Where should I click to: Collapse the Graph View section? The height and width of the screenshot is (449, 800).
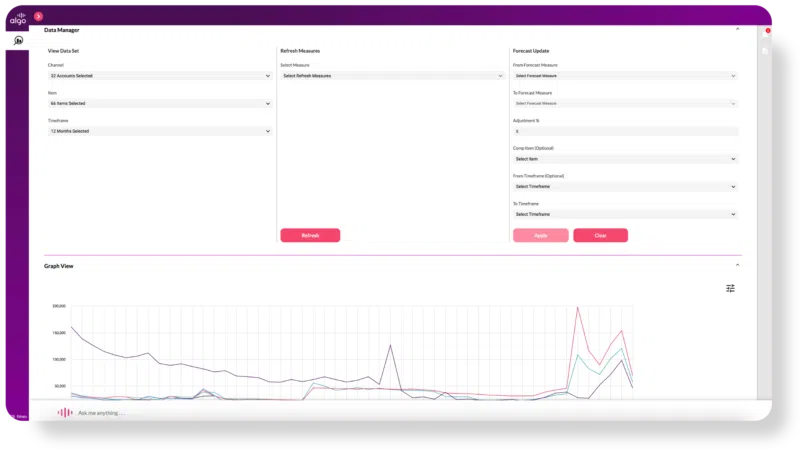coord(738,265)
